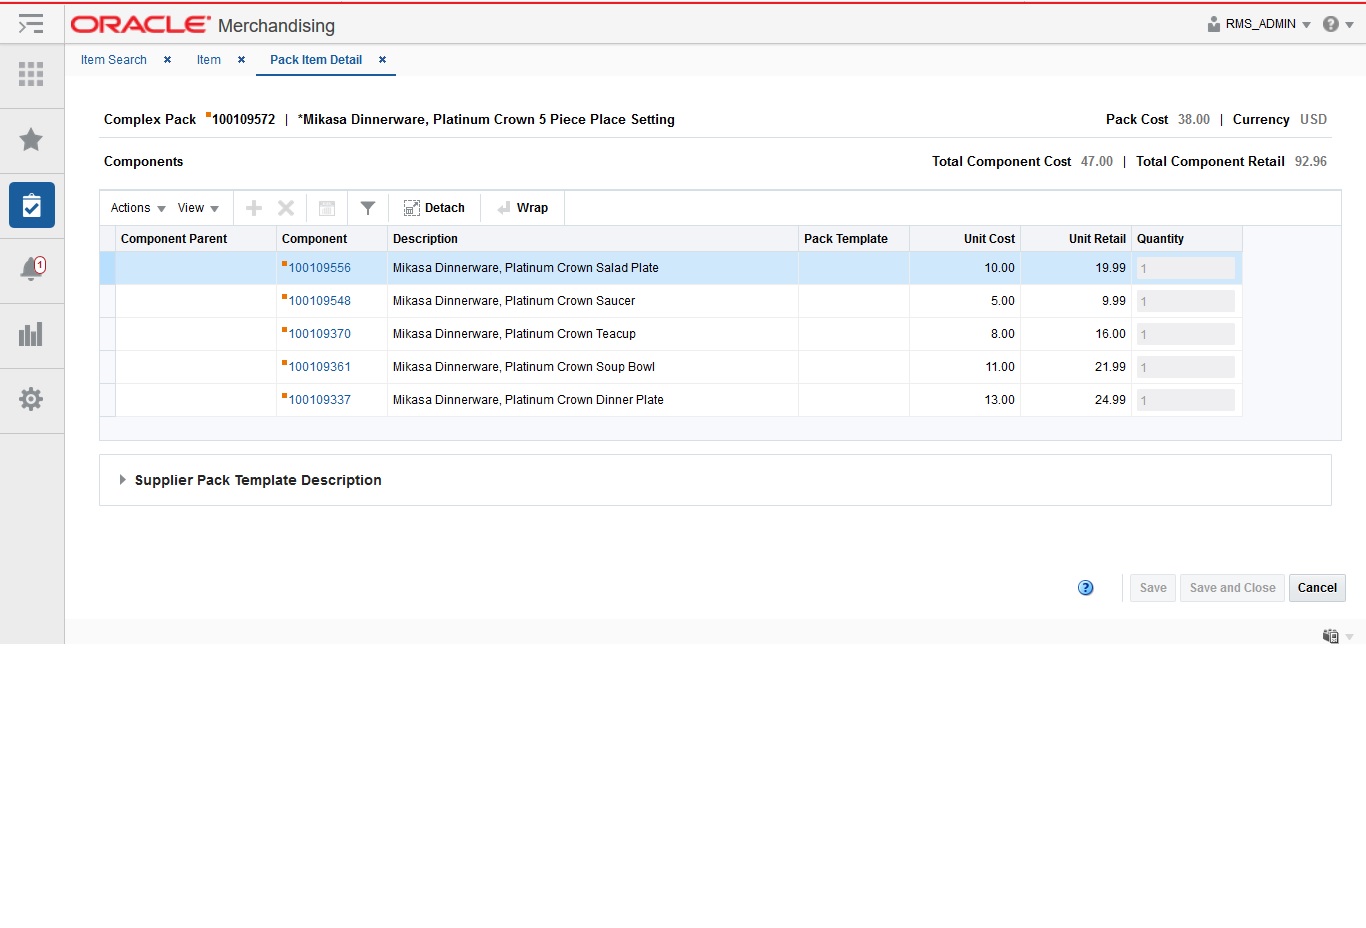Click the add row plus icon
This screenshot has width=1366, height=928.
tap(254, 208)
